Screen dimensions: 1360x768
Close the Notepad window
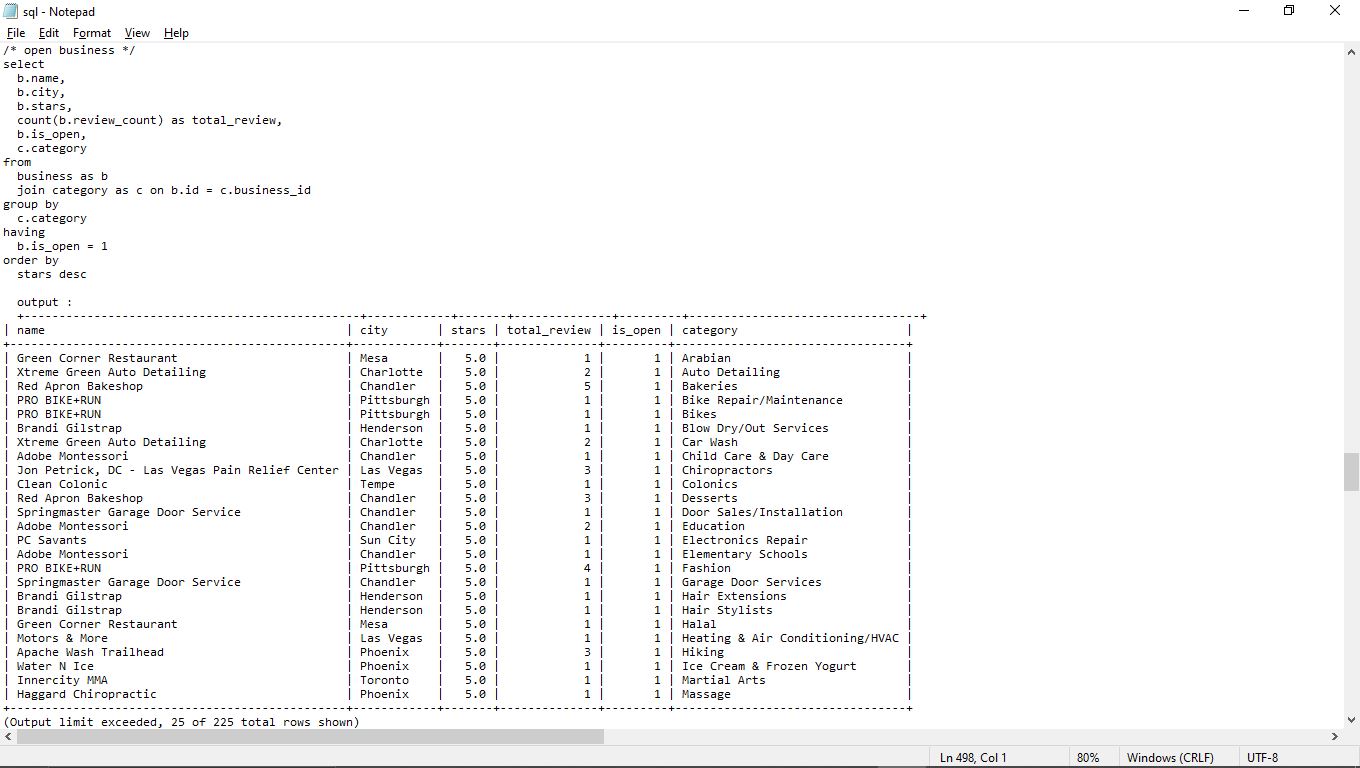coord(1335,11)
